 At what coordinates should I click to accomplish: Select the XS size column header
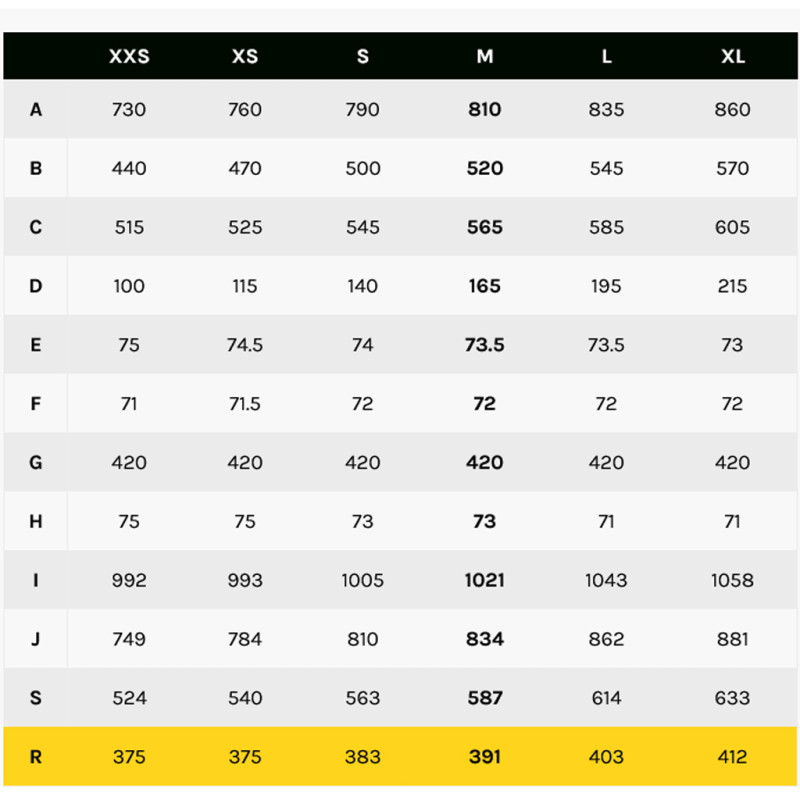pos(245,56)
